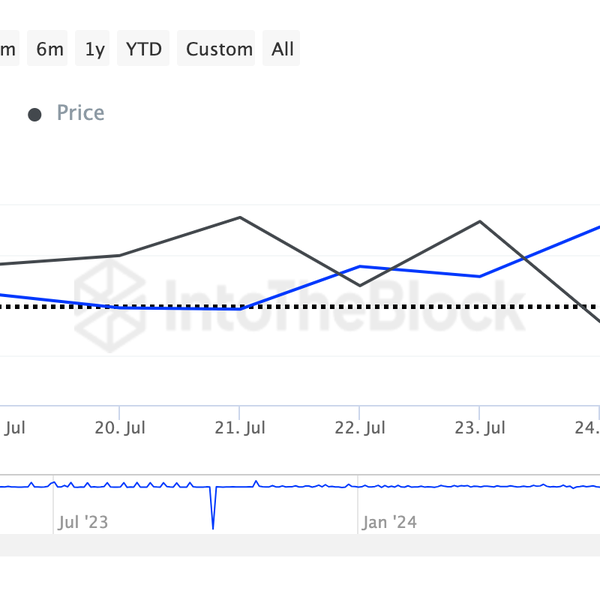Click dark price line peak at 21. Jul

click(x=240, y=217)
